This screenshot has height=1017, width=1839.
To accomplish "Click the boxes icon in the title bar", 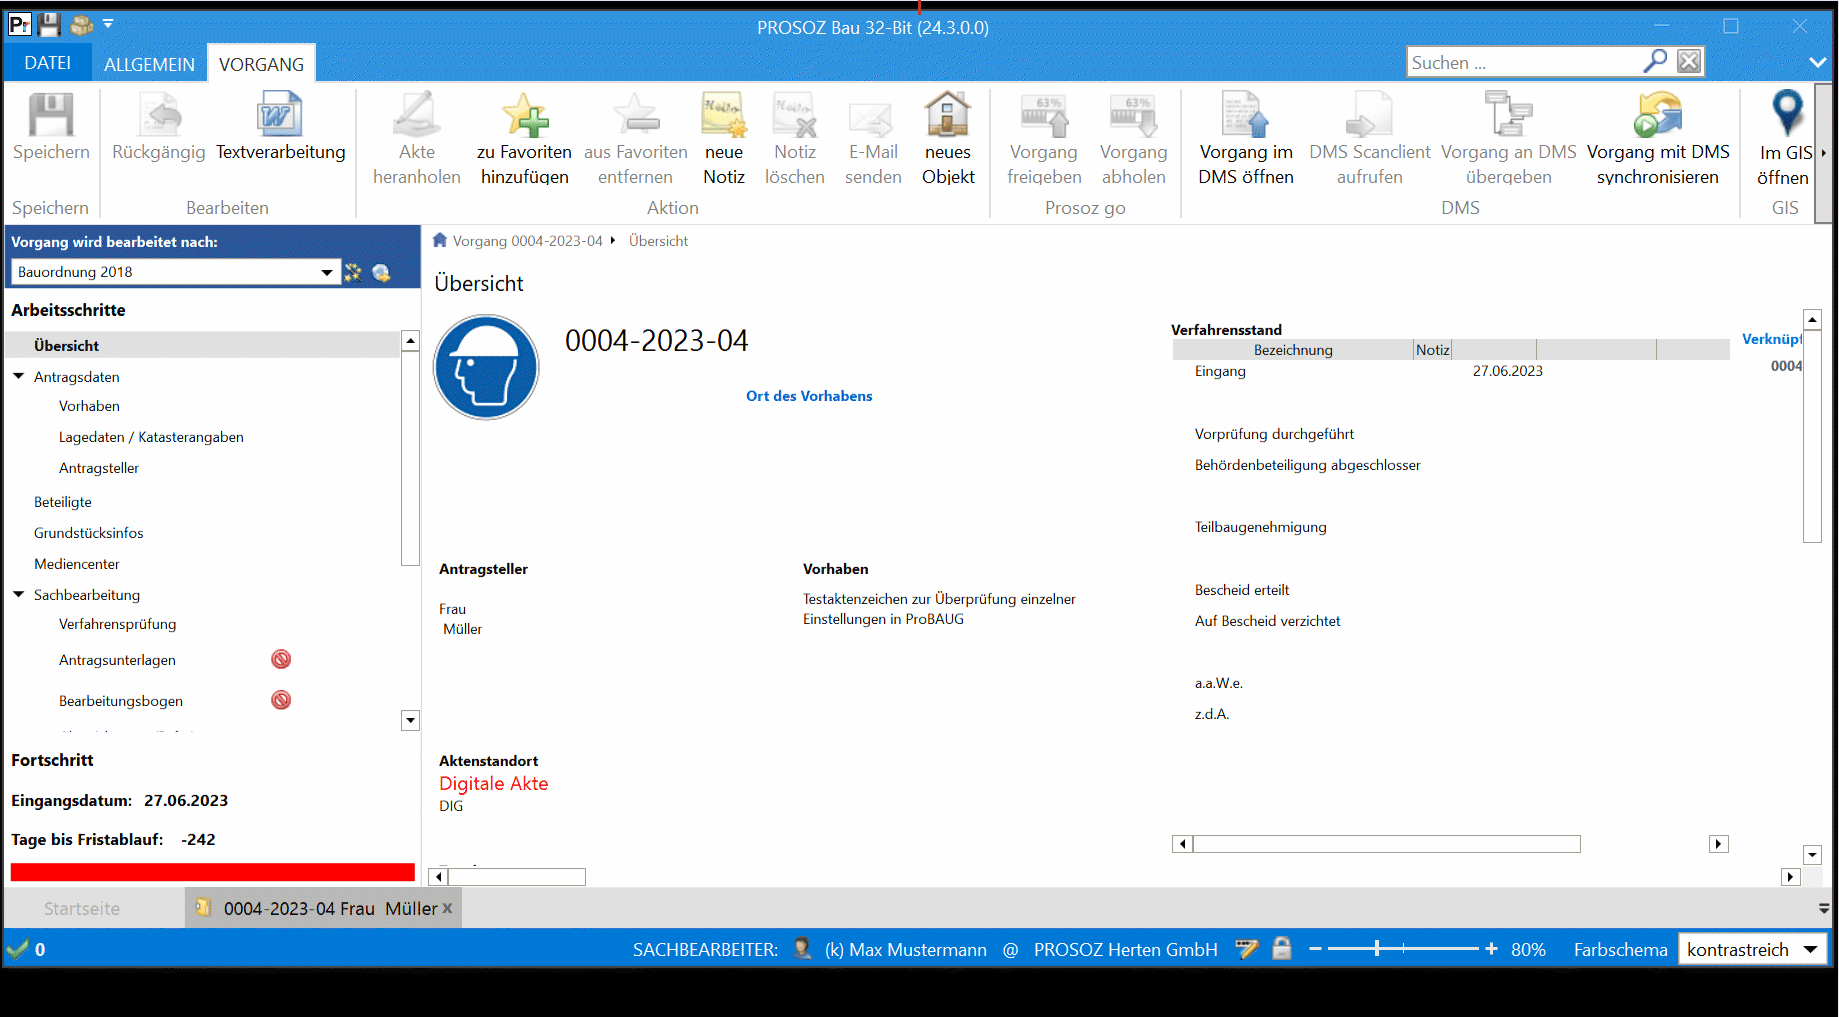I will [x=82, y=25].
